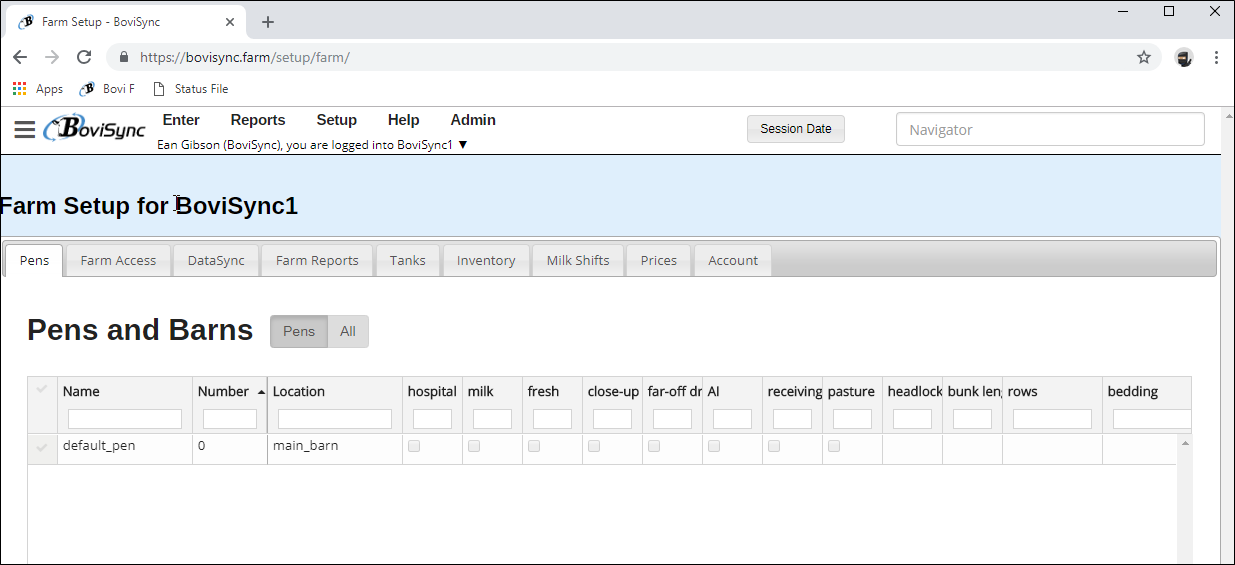Show All pens and barns toggle

[348, 331]
